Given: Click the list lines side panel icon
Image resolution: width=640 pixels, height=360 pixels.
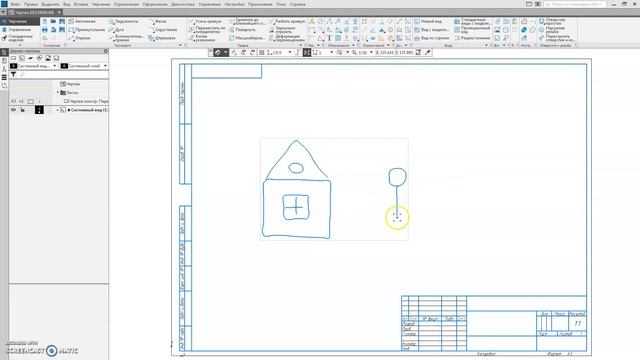Looking at the screenshot, I should pos(4,77).
